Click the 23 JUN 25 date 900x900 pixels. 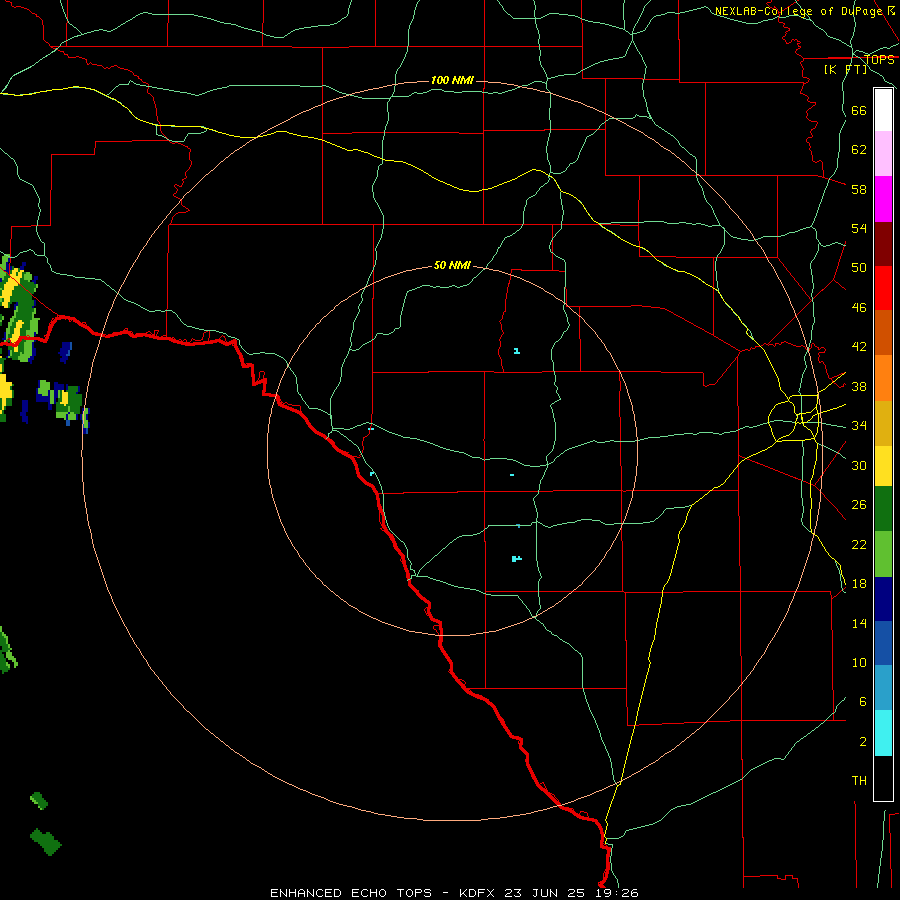(x=545, y=893)
